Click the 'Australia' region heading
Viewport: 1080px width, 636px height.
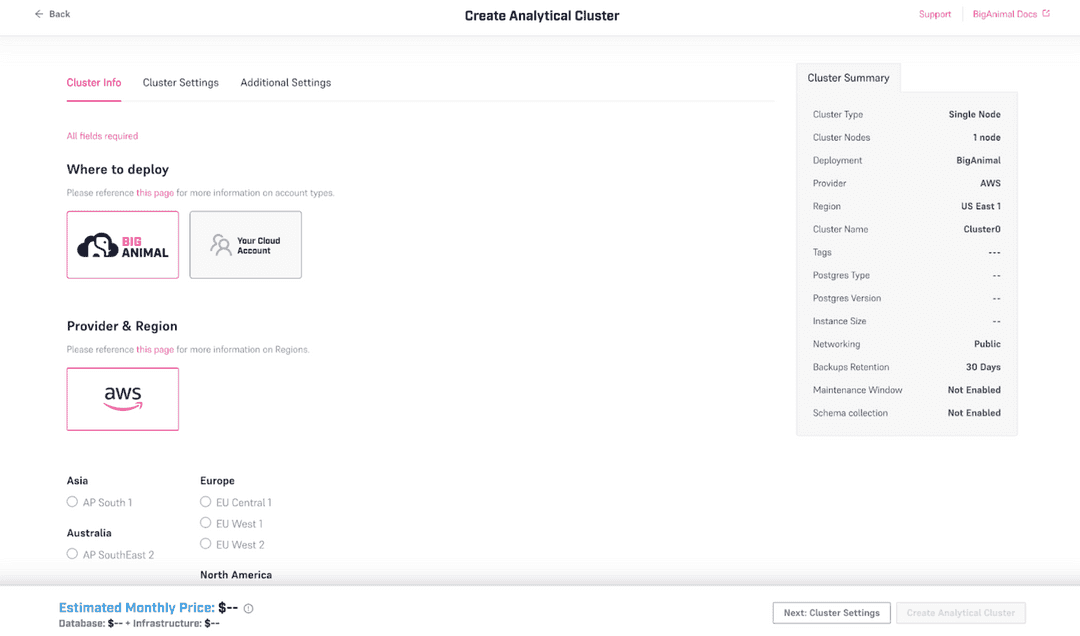click(89, 533)
